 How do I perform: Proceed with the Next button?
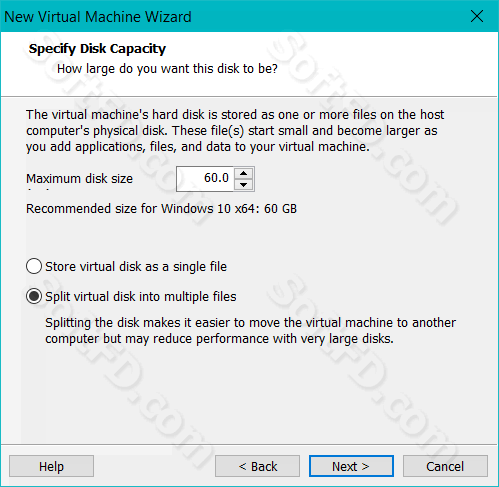[x=351, y=466]
